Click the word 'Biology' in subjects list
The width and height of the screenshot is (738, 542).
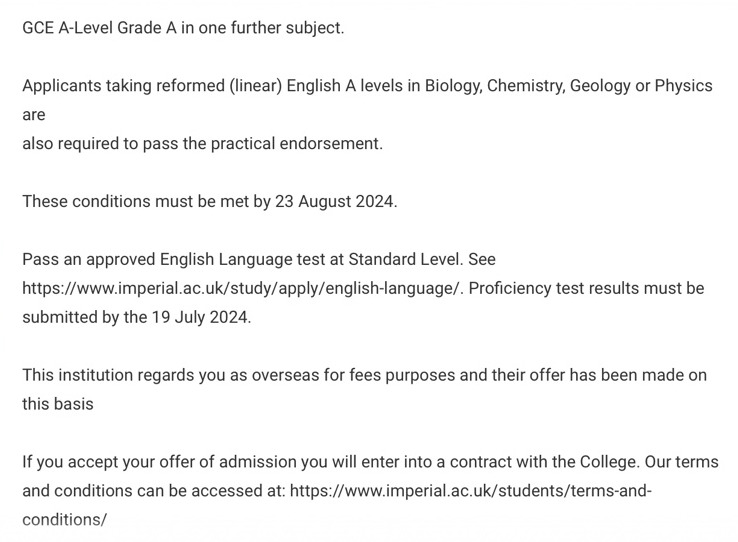coord(453,86)
